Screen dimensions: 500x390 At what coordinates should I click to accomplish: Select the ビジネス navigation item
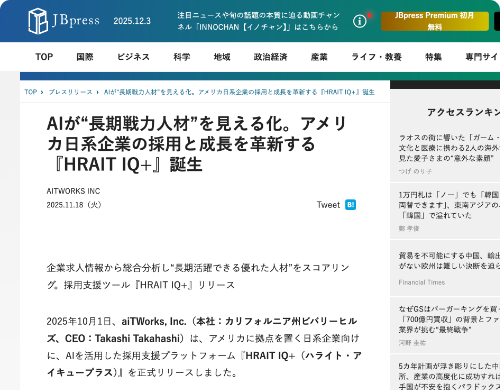coord(133,57)
